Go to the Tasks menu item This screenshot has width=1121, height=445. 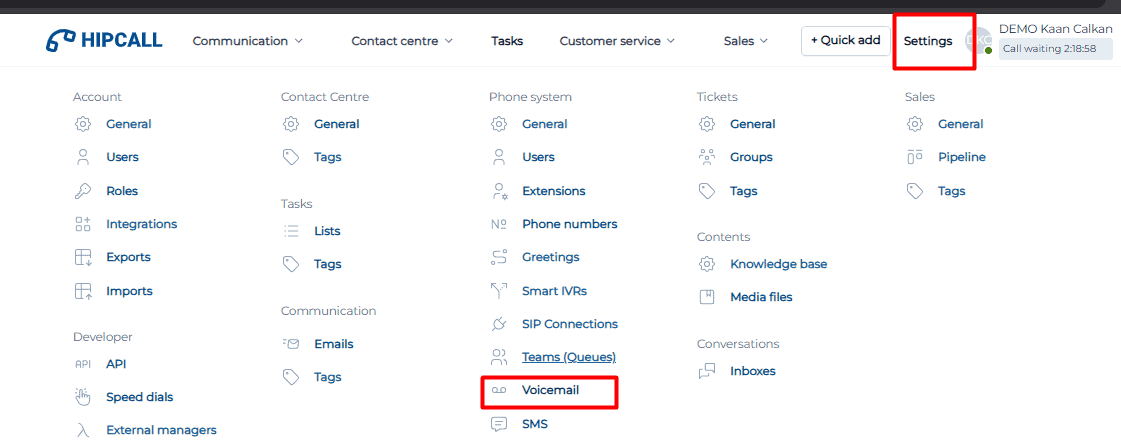(507, 41)
